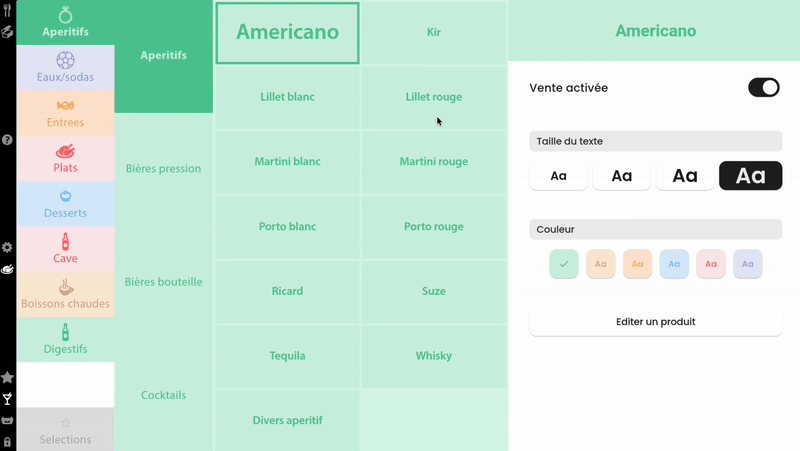This screenshot has height=451, width=800.
Task: Open the Cocktails subcategory
Action: (x=163, y=395)
